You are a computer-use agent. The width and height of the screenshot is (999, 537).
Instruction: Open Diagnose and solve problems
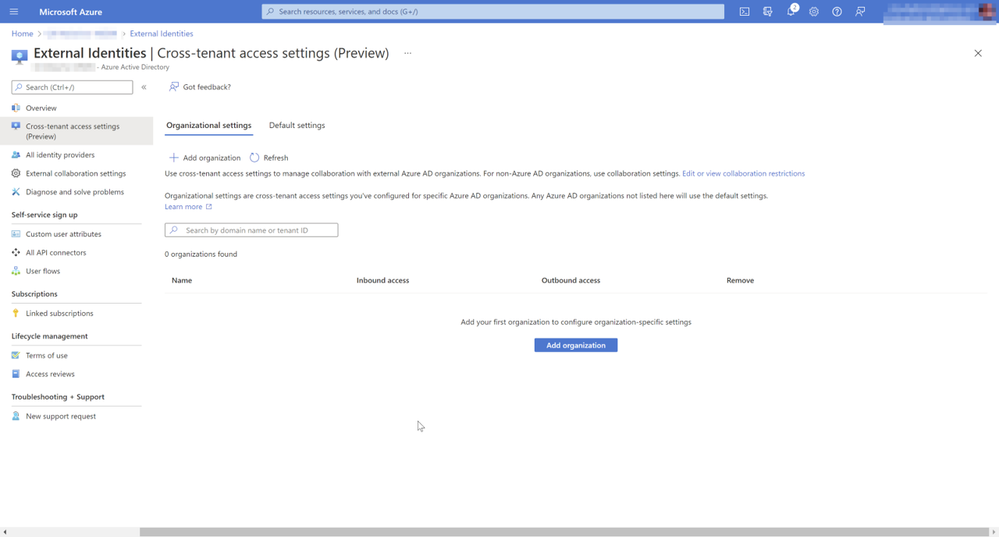76,192
